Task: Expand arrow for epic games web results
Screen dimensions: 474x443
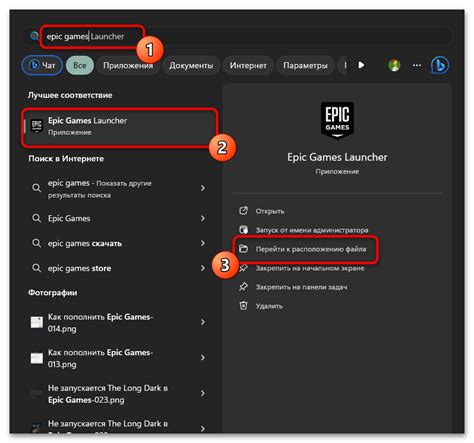Action: click(x=203, y=188)
